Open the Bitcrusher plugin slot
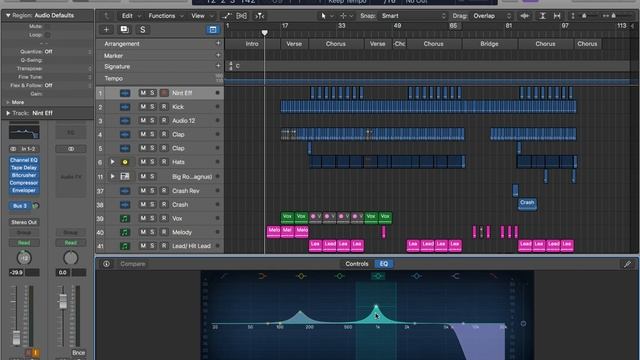 coord(24,176)
